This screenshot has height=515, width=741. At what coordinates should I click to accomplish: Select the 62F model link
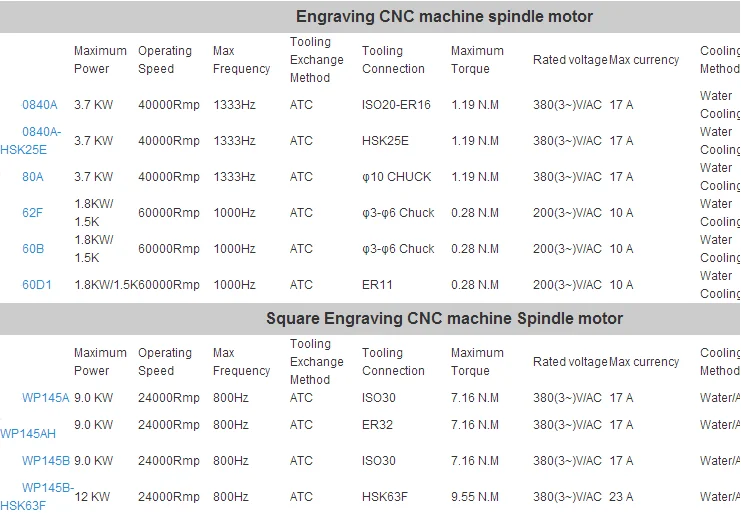[x=33, y=213]
